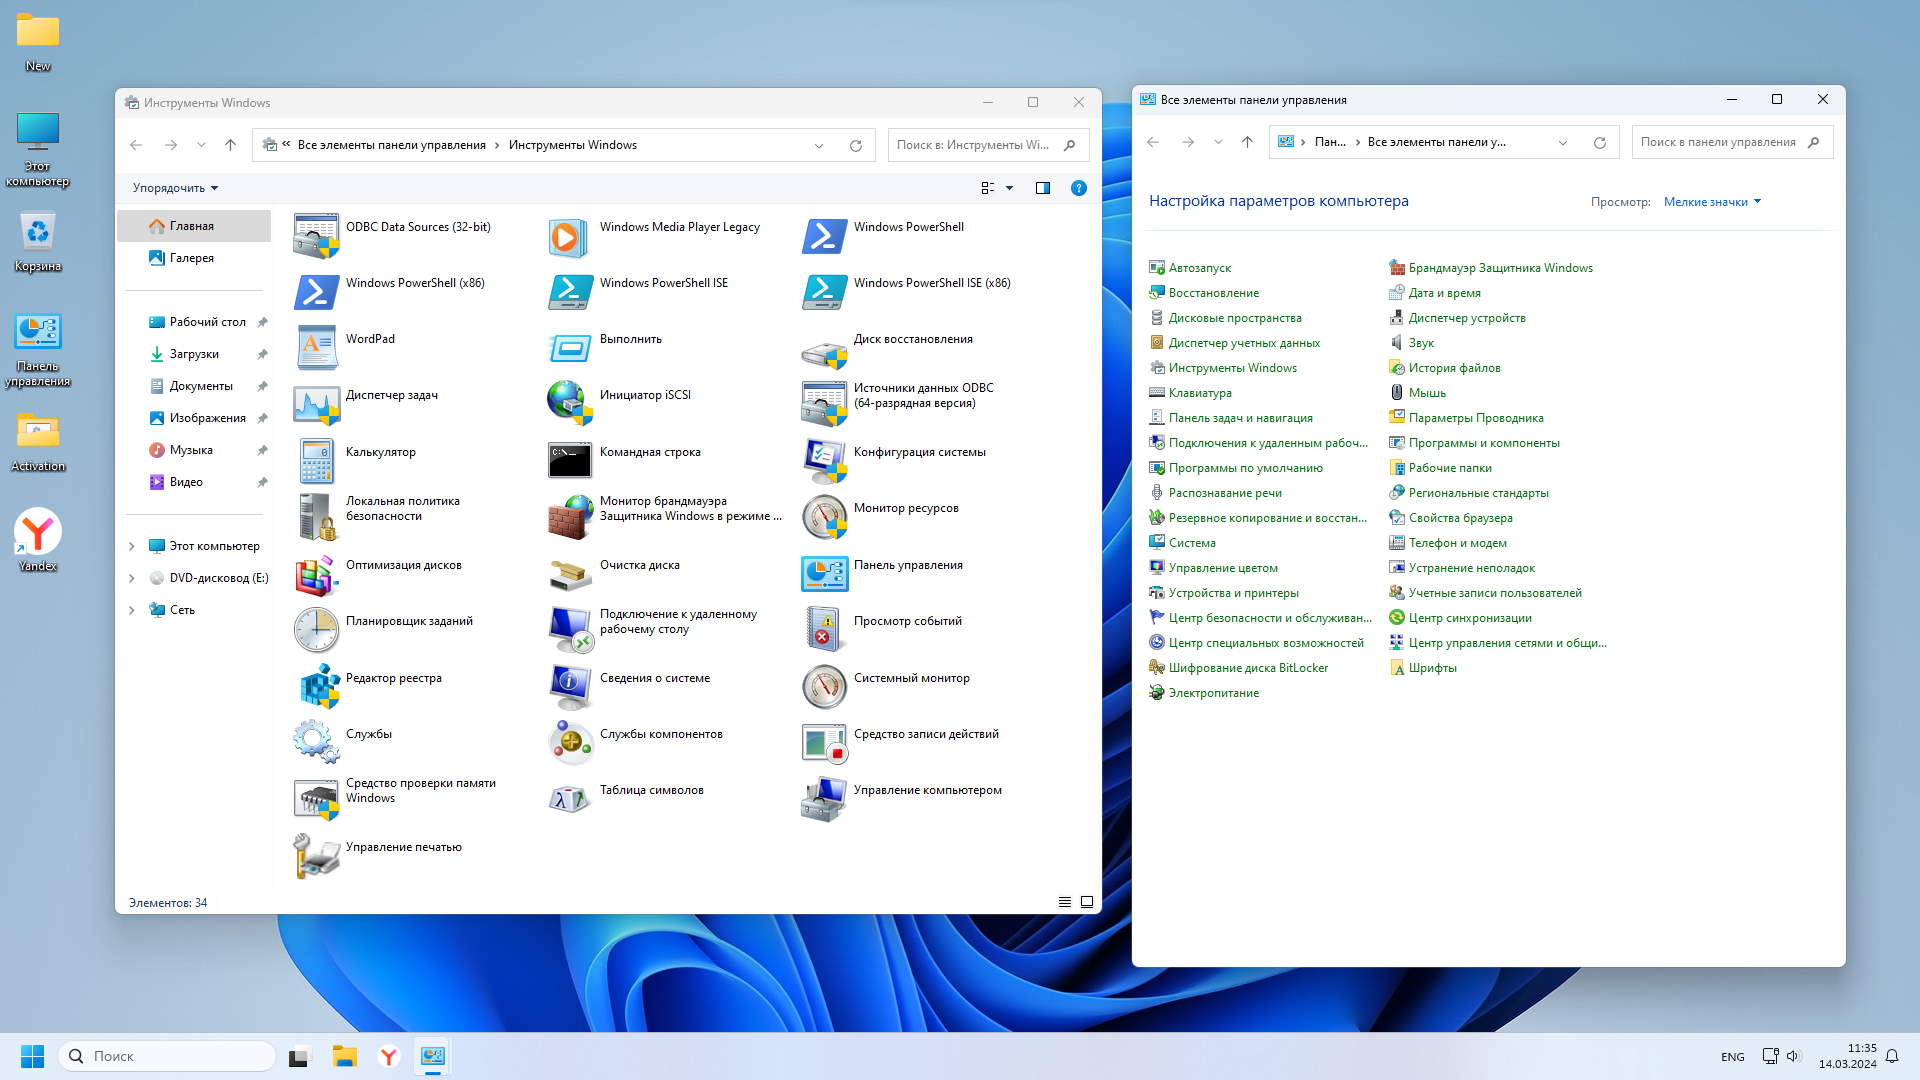
Task: Launch Командная строка icon
Action: (571, 460)
